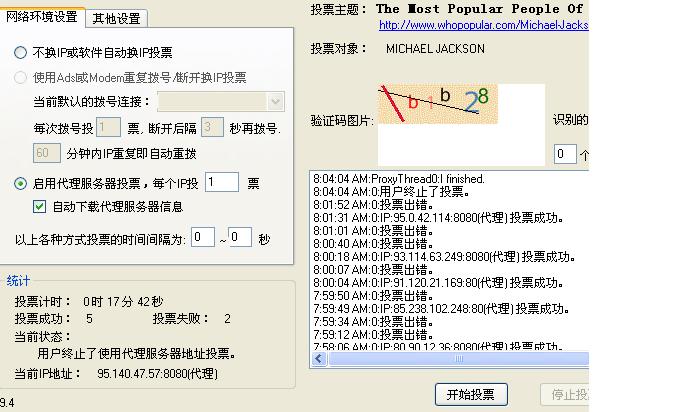683x412 pixels.
Task: Switch to the 其他设置 tab
Action: tap(117, 18)
